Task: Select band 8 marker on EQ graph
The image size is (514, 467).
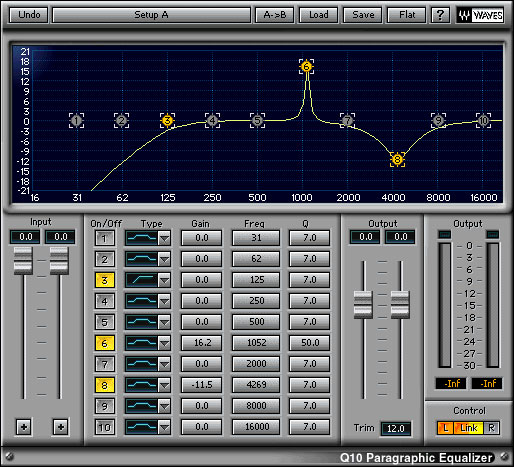Action: 397,160
